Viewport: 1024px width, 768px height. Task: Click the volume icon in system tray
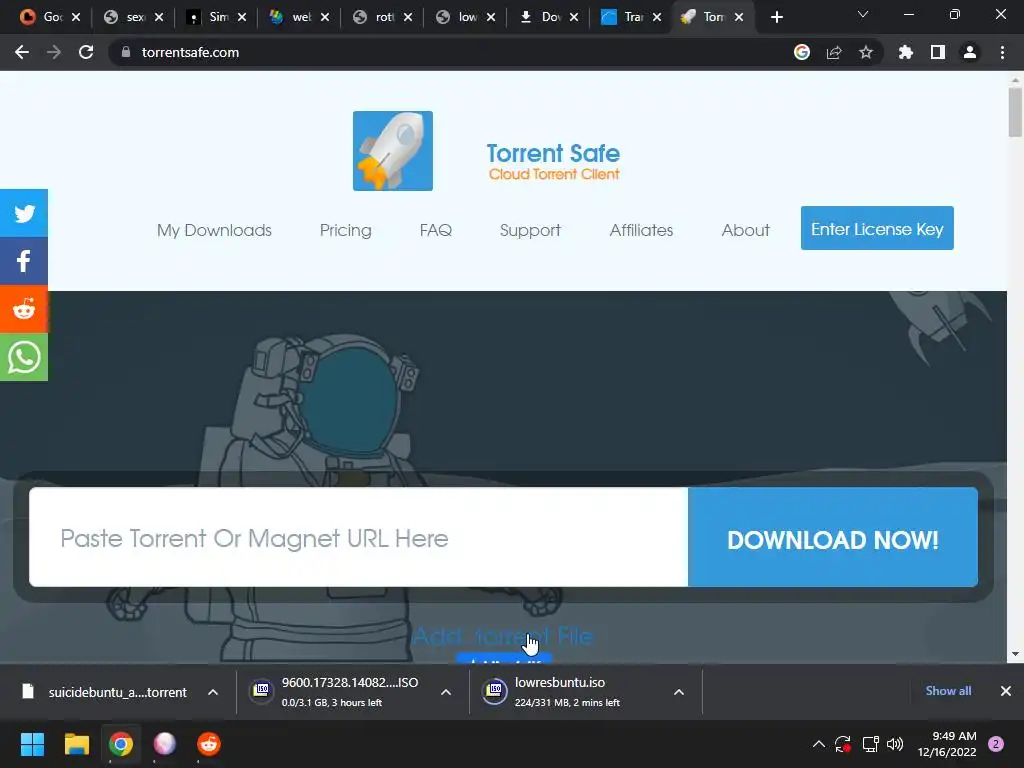click(x=895, y=744)
